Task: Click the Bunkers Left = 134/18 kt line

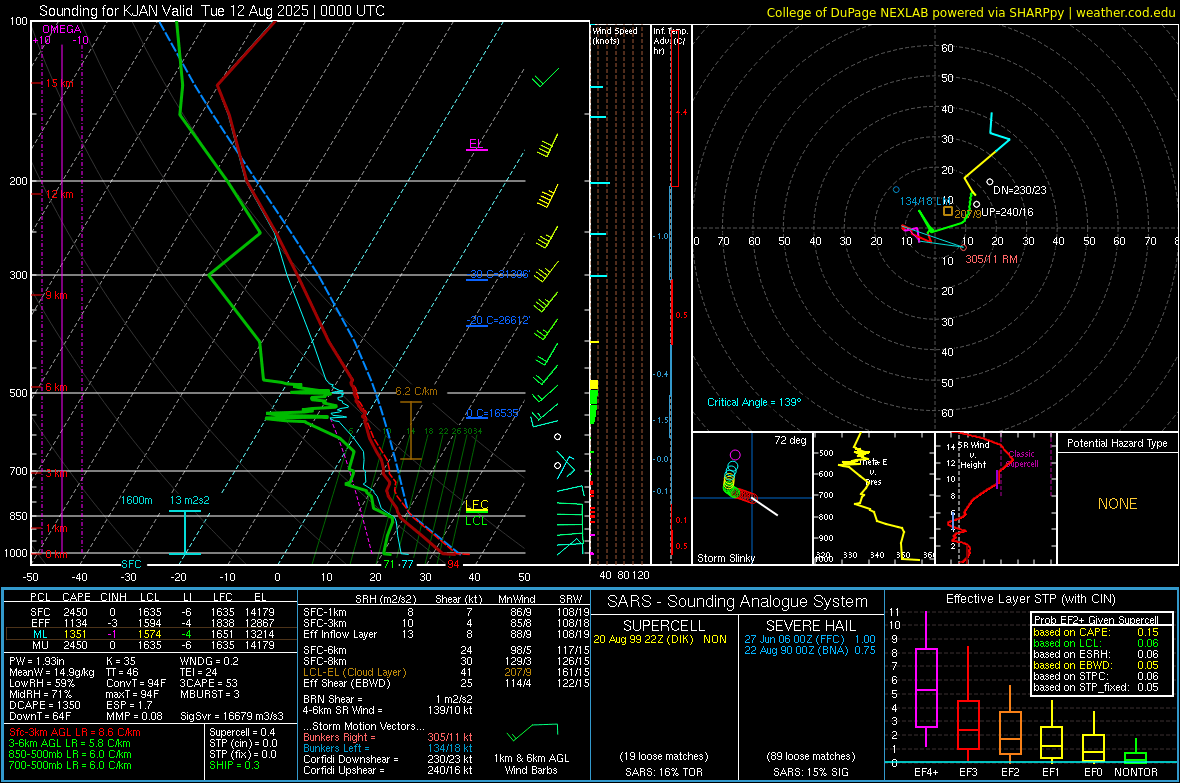Action: point(388,748)
